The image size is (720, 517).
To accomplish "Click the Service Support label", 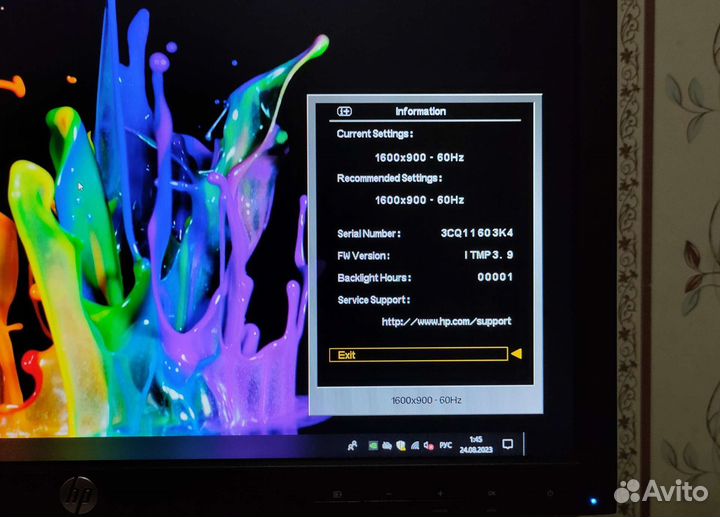I will (374, 300).
